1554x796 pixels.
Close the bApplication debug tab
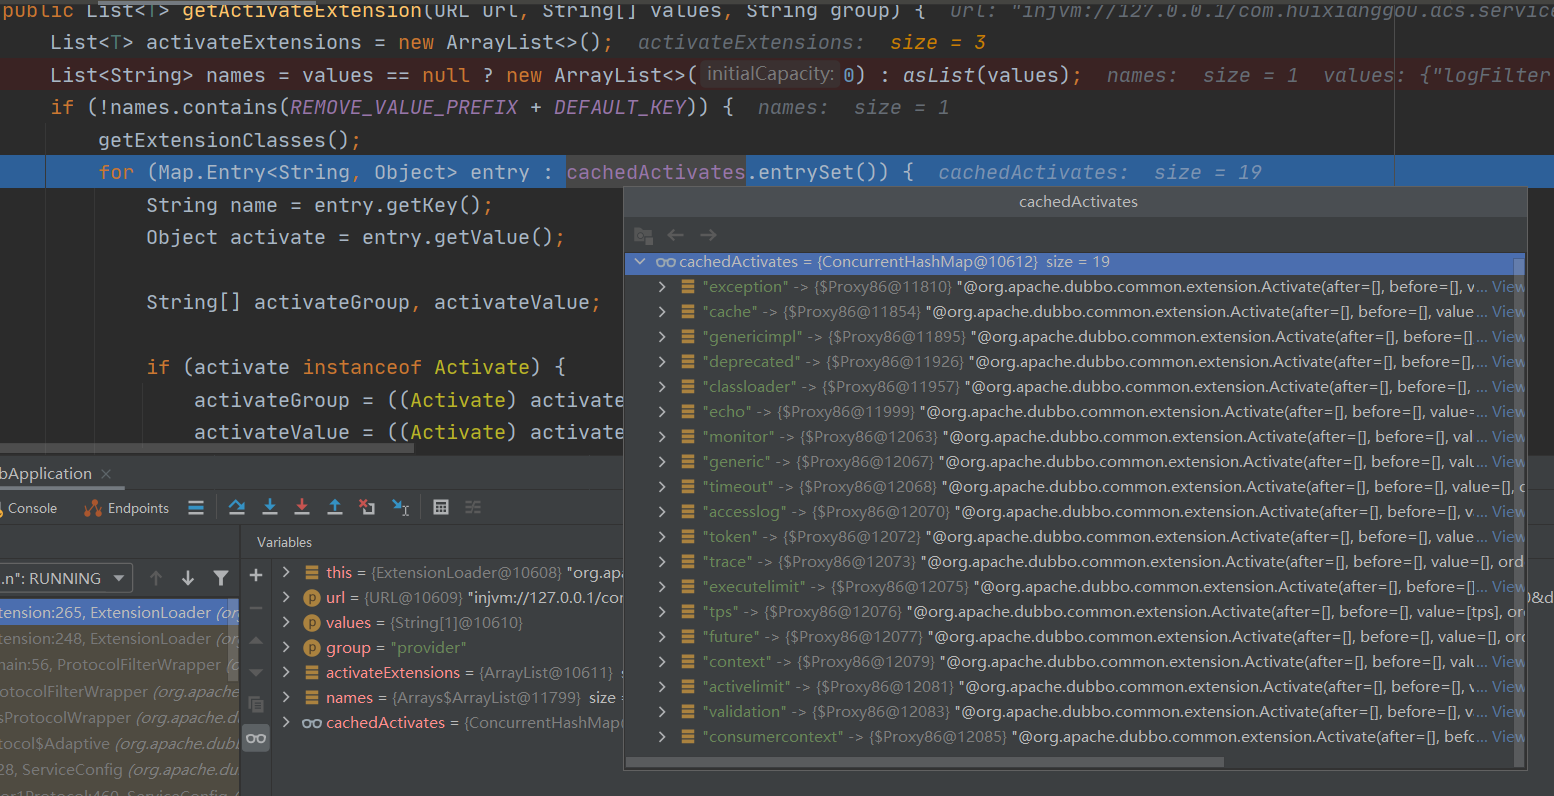pos(106,474)
